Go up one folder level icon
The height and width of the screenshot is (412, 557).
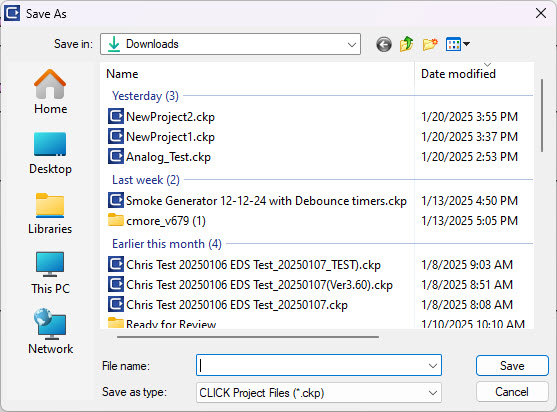point(407,44)
